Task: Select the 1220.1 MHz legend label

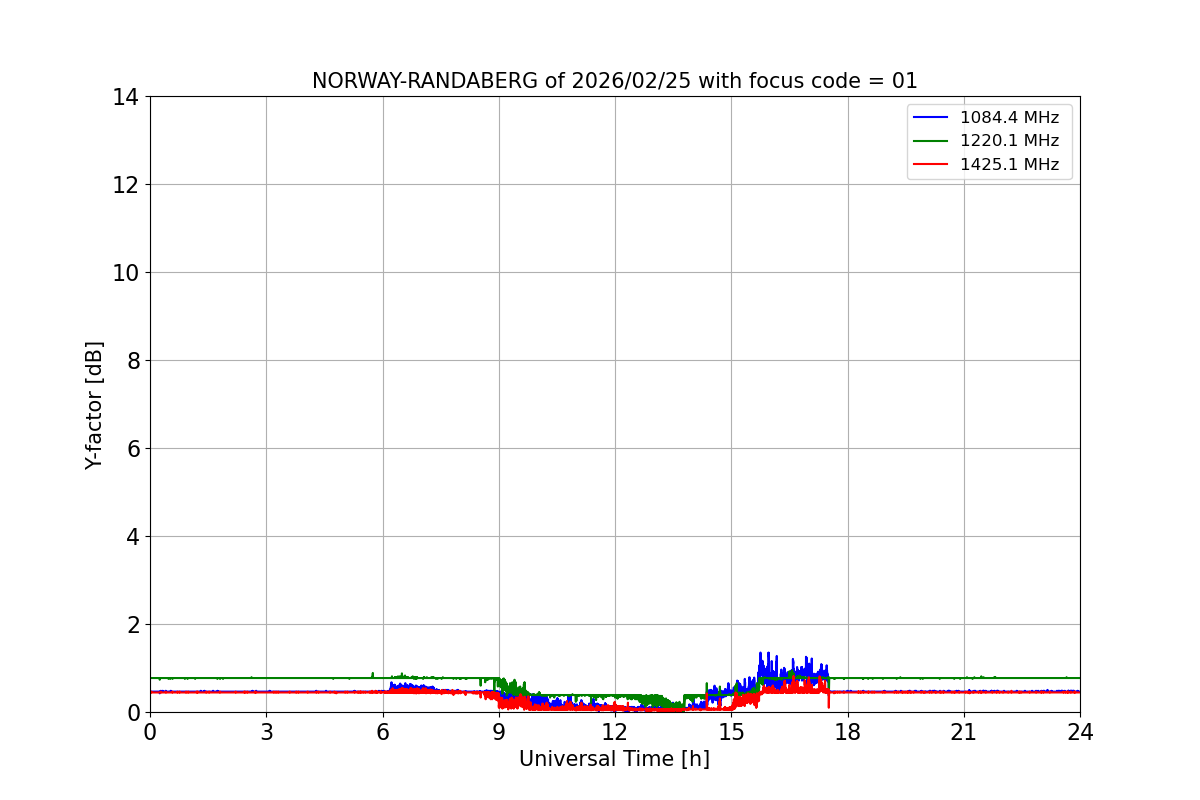Action: coord(1009,141)
